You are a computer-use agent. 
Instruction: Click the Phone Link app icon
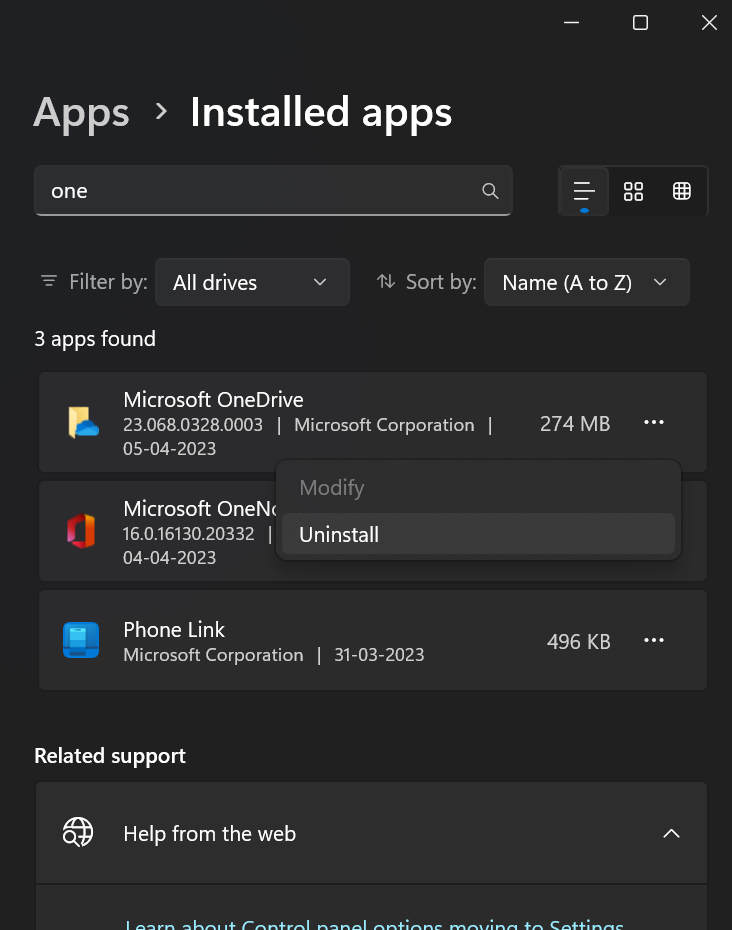pos(81,640)
